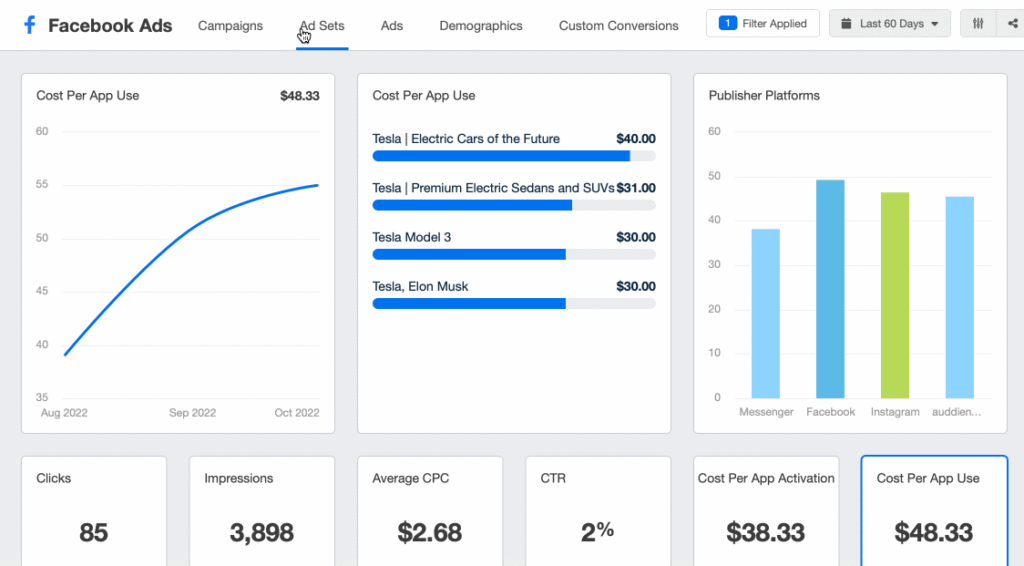Select the Ad Sets tab
This screenshot has height=566, width=1024.
(x=322, y=25)
